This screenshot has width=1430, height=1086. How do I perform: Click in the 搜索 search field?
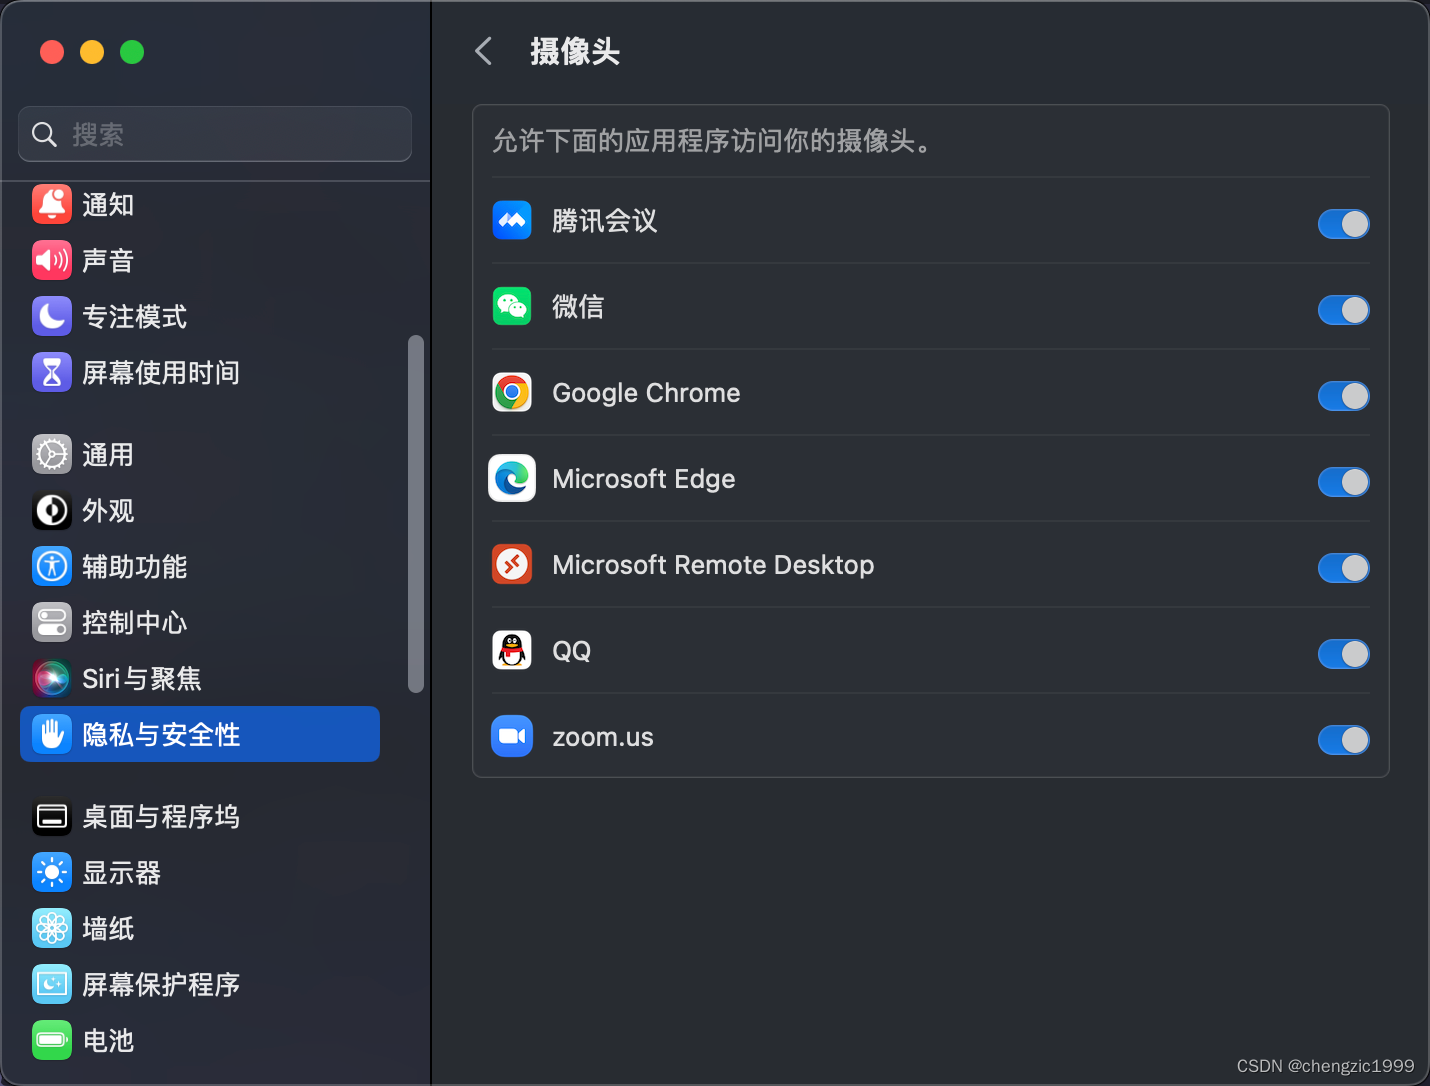tap(215, 134)
